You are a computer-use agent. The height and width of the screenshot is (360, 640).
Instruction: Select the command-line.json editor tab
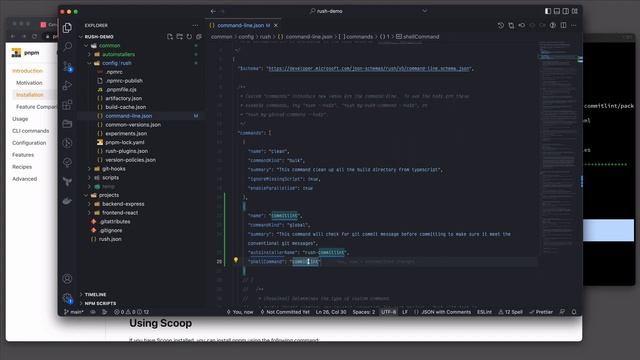pyautogui.click(x=243, y=25)
